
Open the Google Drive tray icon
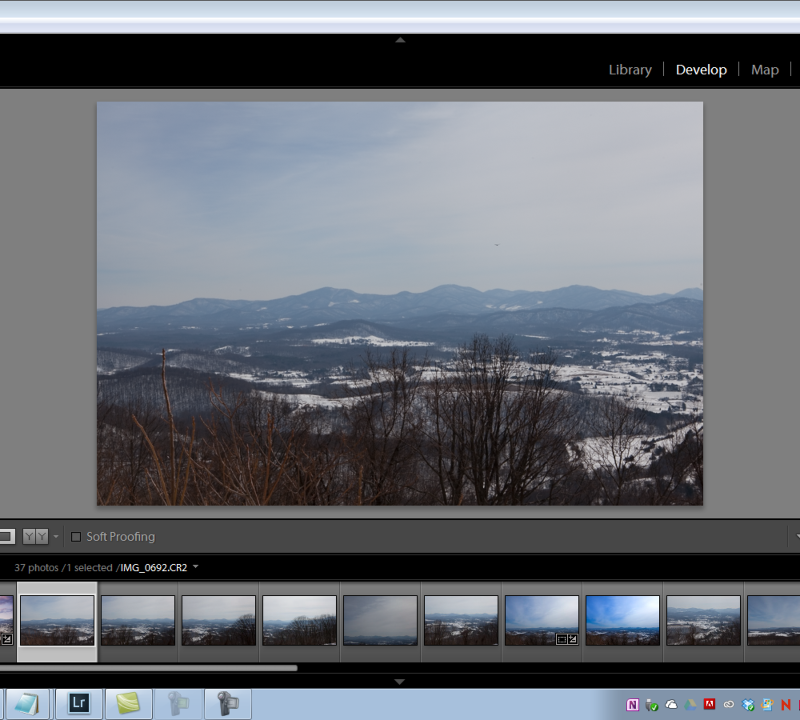pos(690,705)
